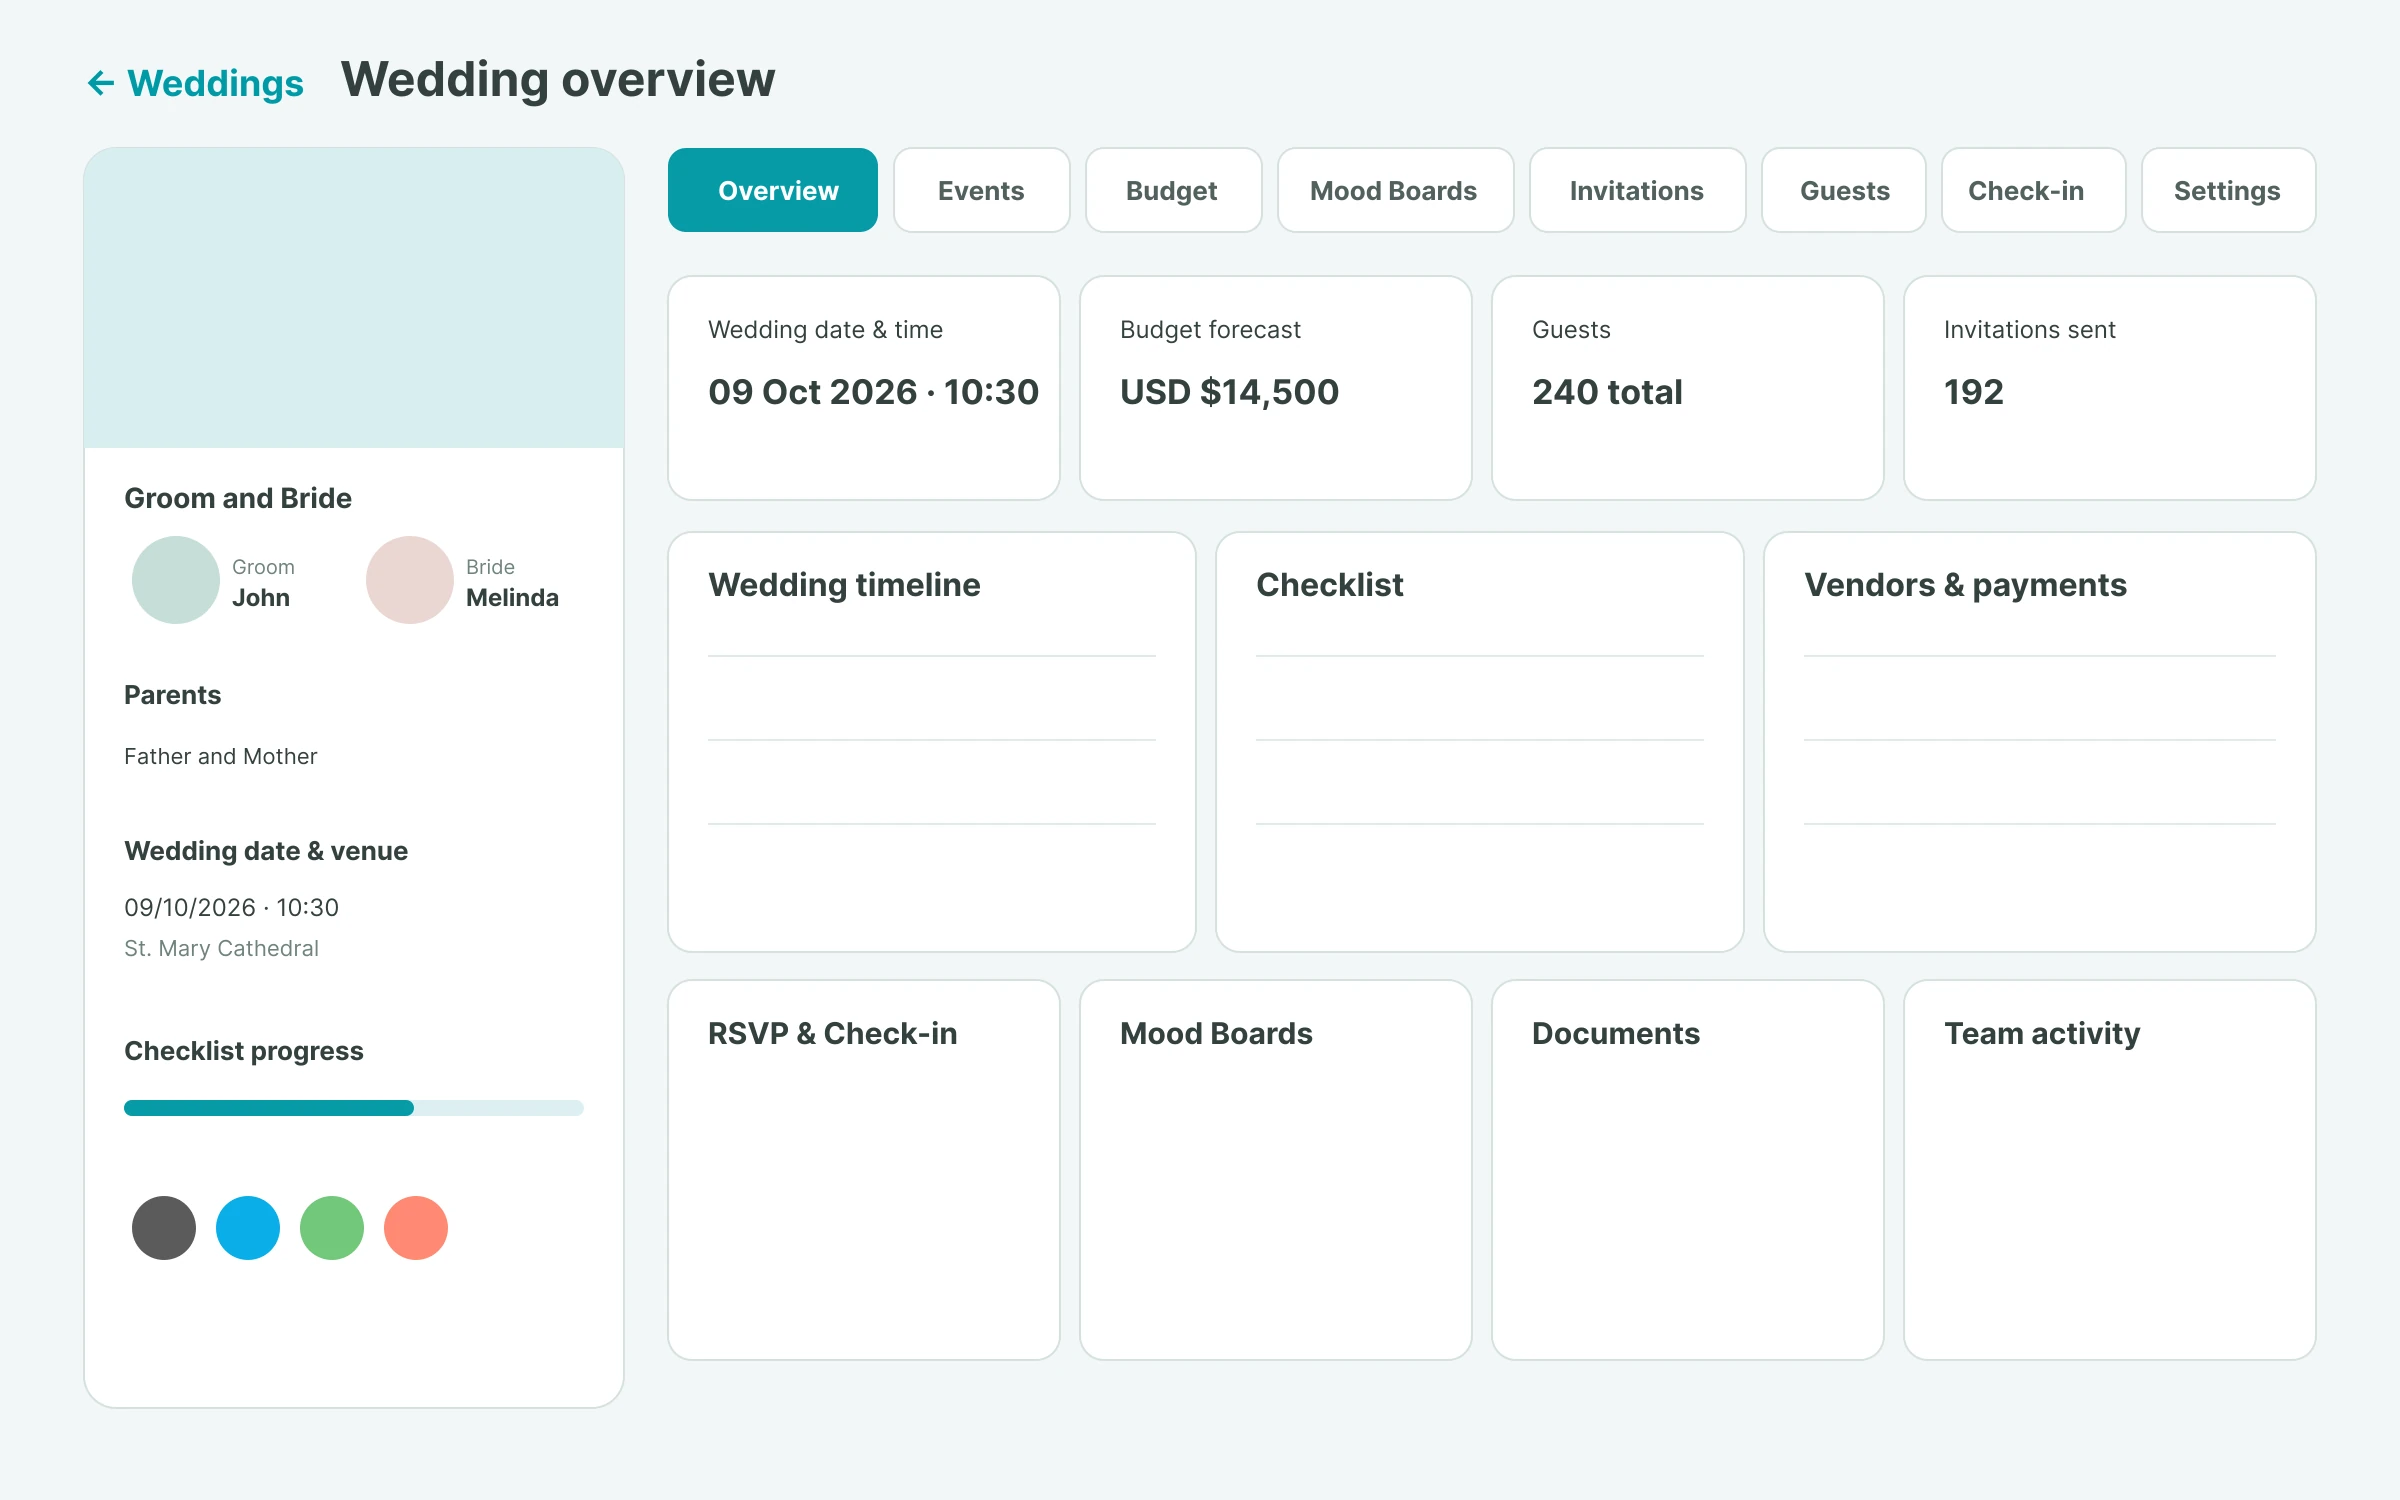
Task: Open the Vendors & payments panel
Action: [x=2040, y=742]
